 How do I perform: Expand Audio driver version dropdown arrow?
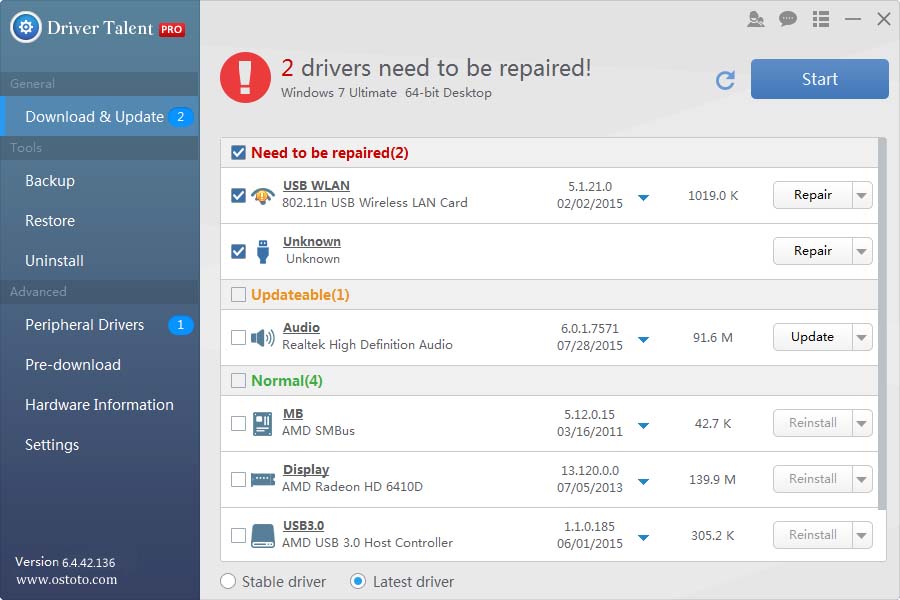643,339
